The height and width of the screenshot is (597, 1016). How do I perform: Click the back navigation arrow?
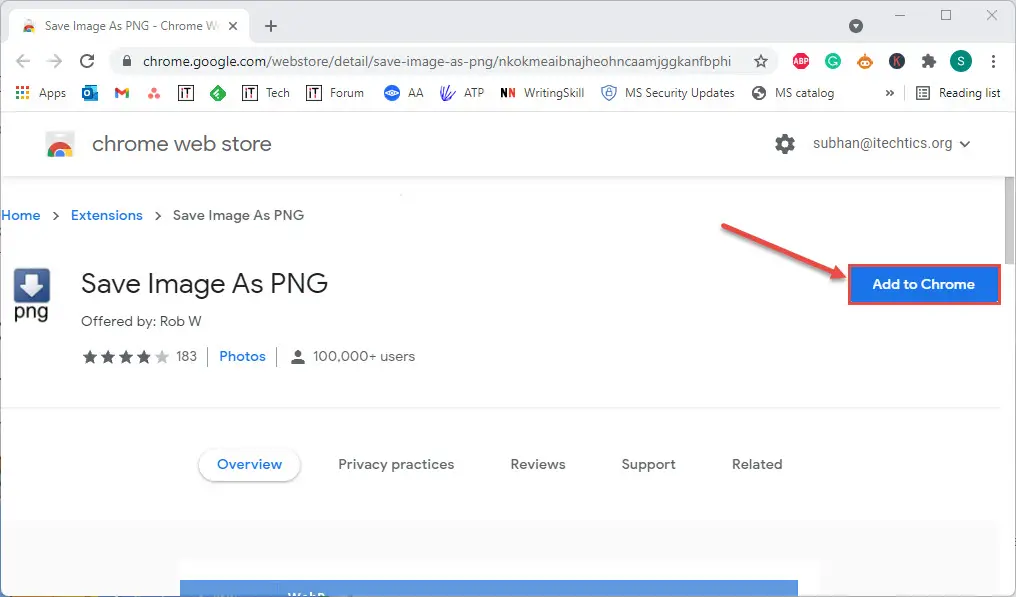[x=23, y=61]
